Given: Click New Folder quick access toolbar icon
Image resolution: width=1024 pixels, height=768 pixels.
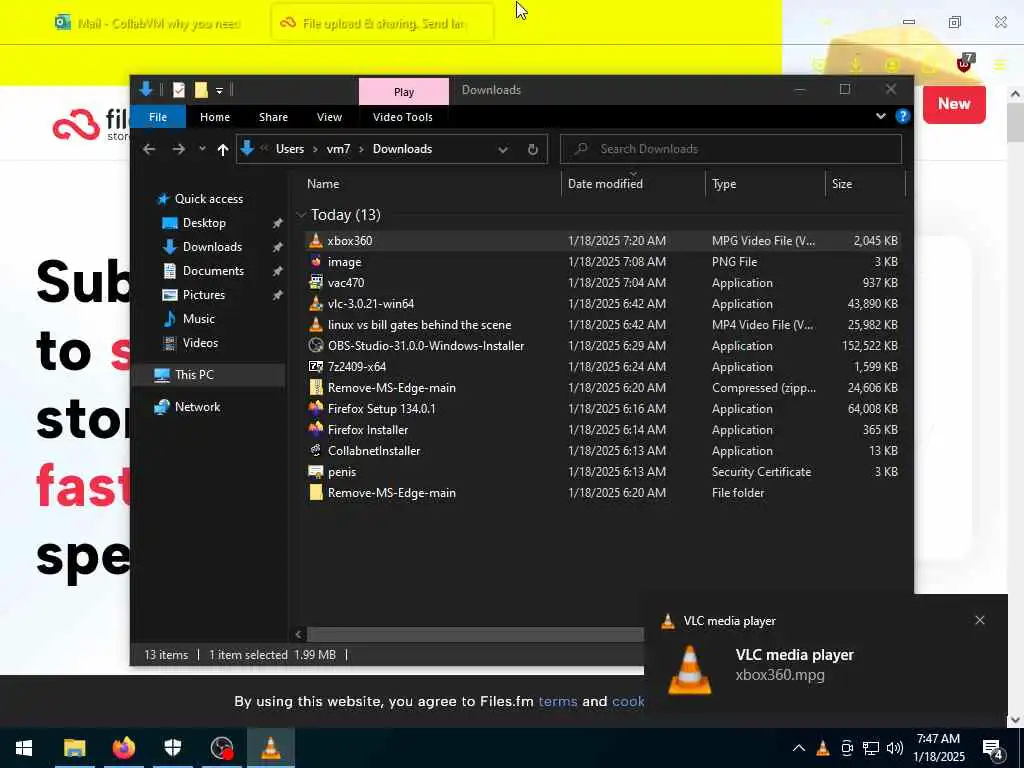Looking at the screenshot, I should [x=201, y=89].
